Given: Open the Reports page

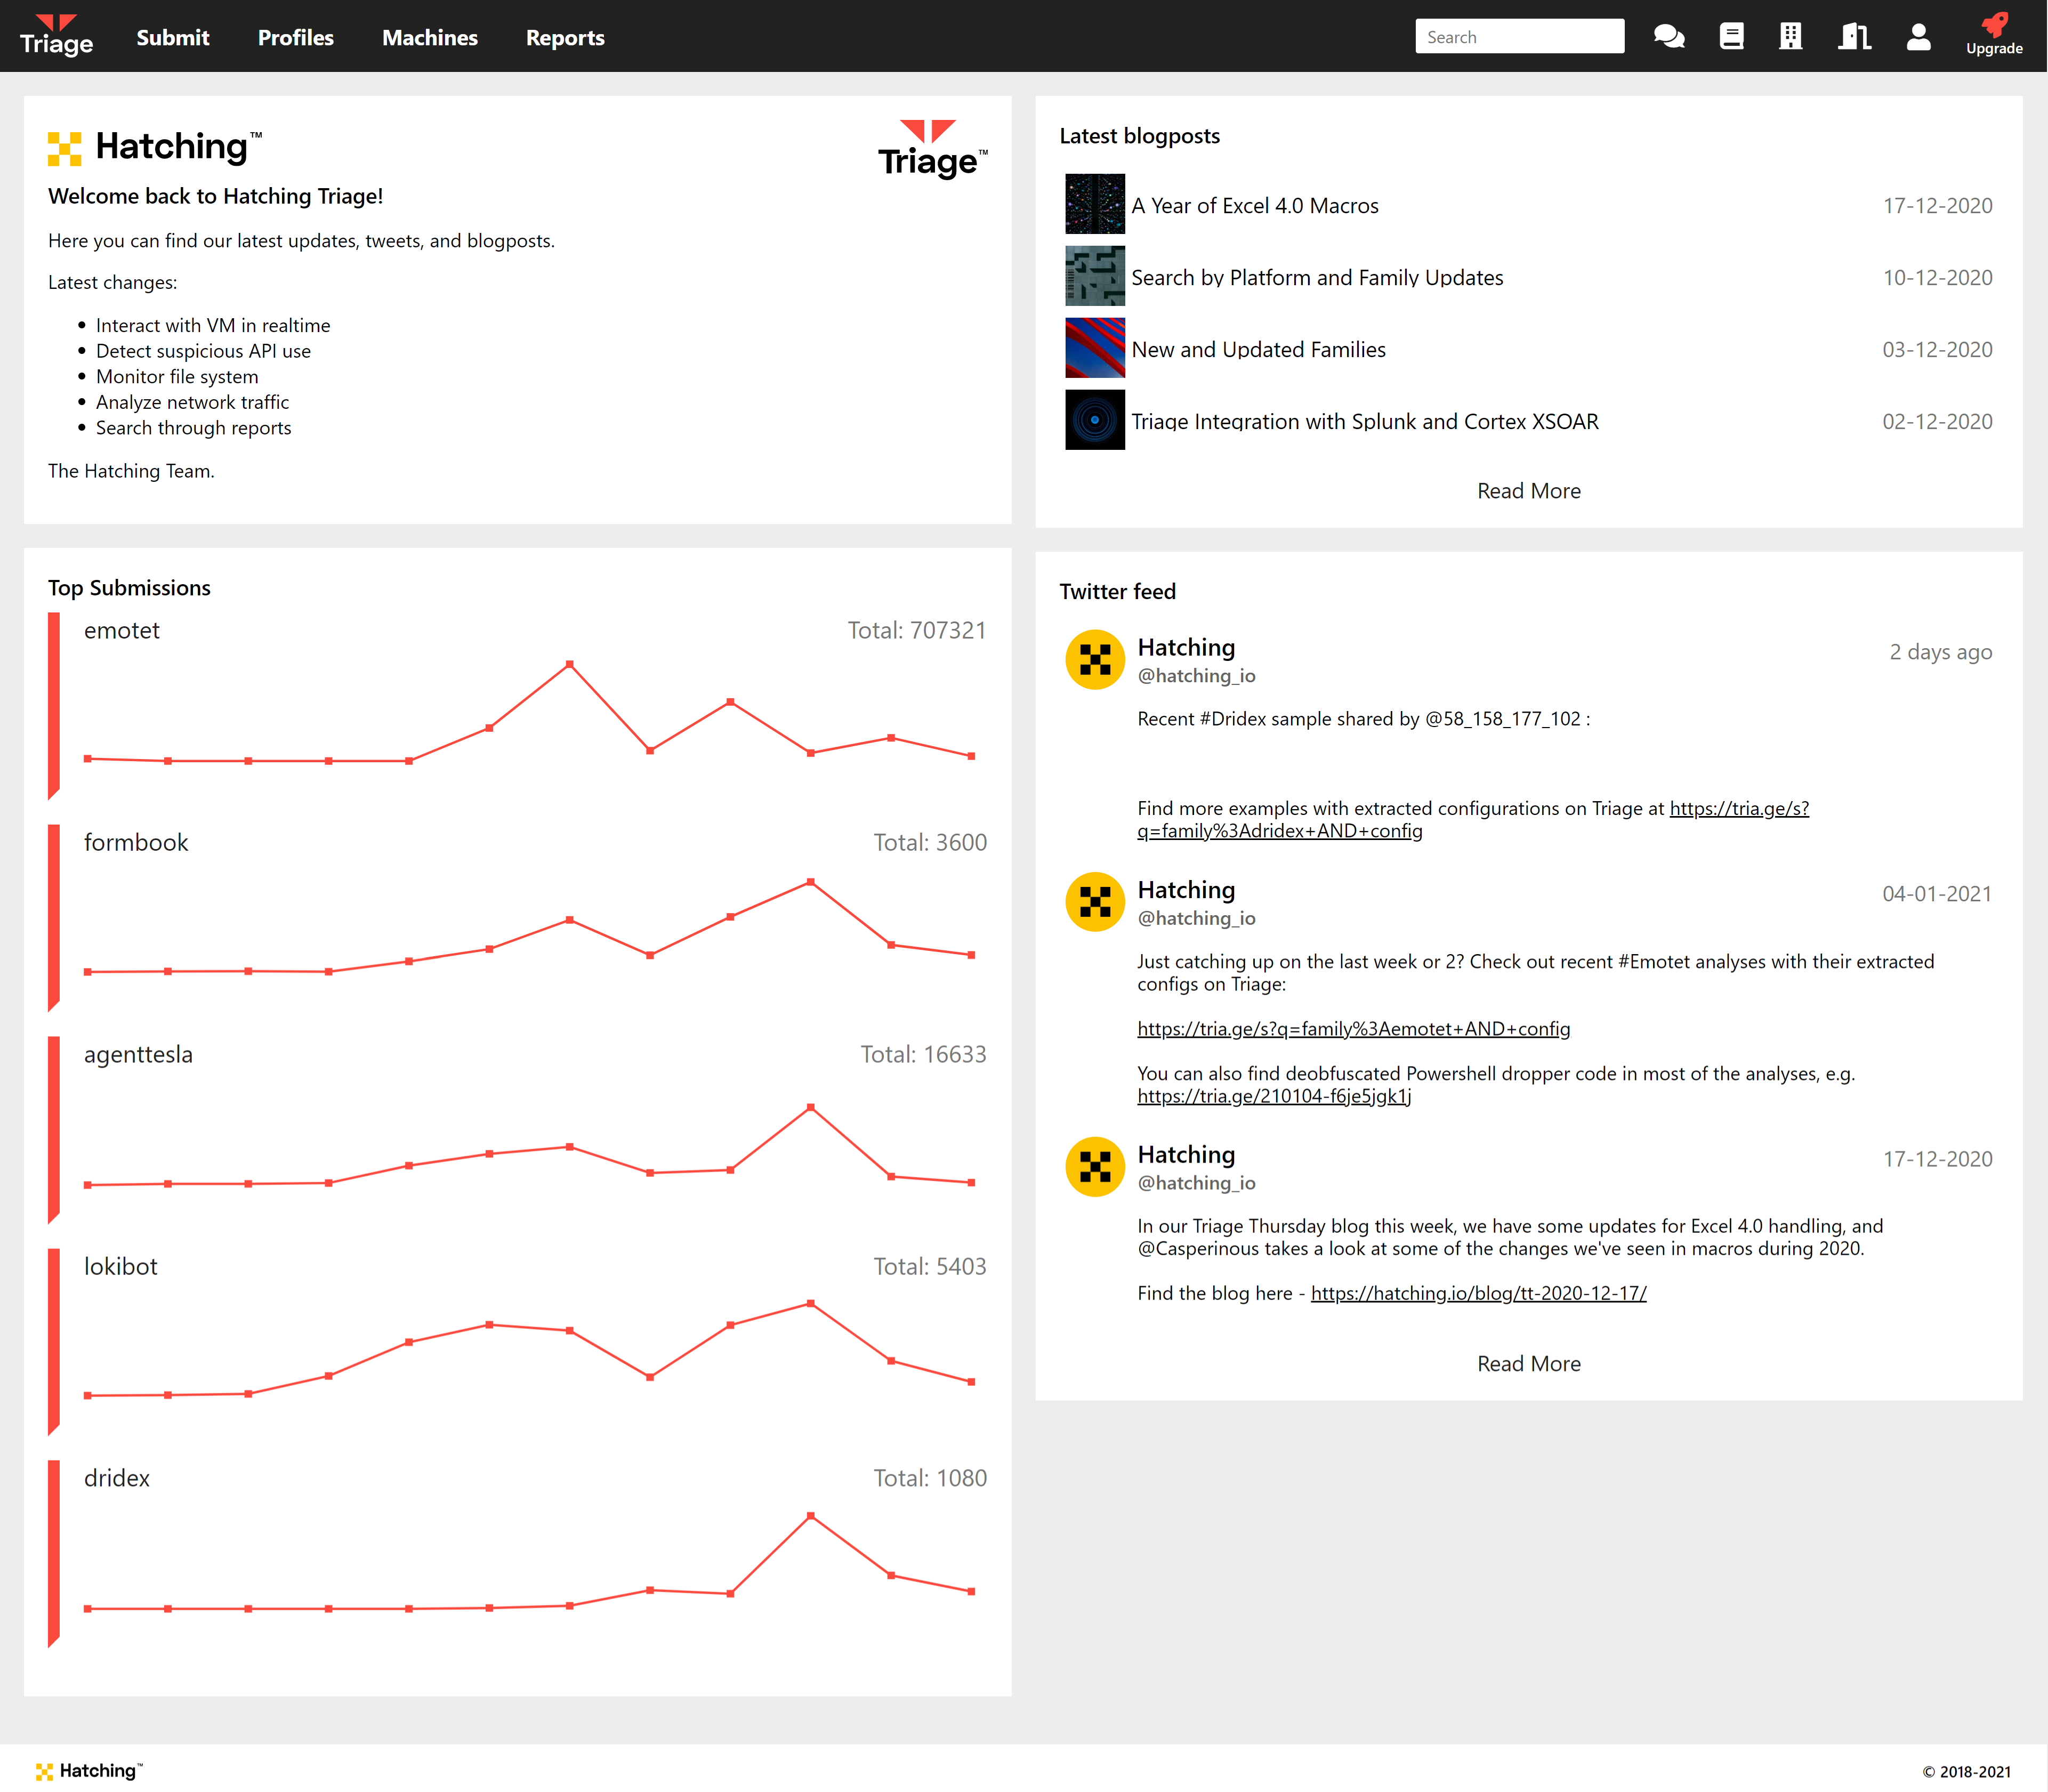Looking at the screenshot, I should [x=565, y=38].
